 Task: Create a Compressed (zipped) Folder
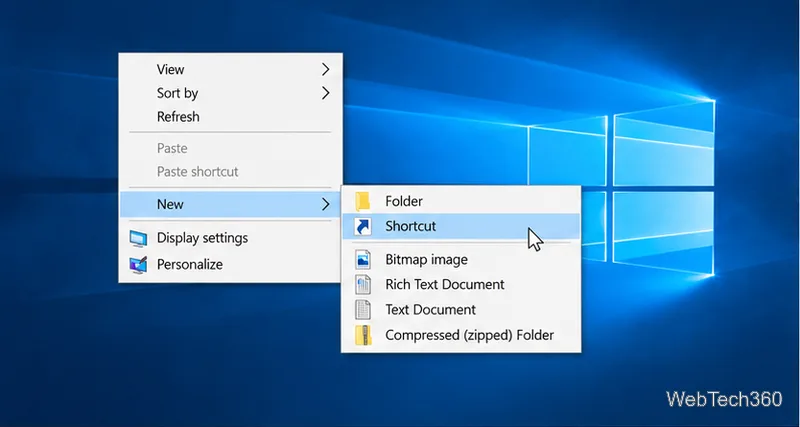coord(461,335)
